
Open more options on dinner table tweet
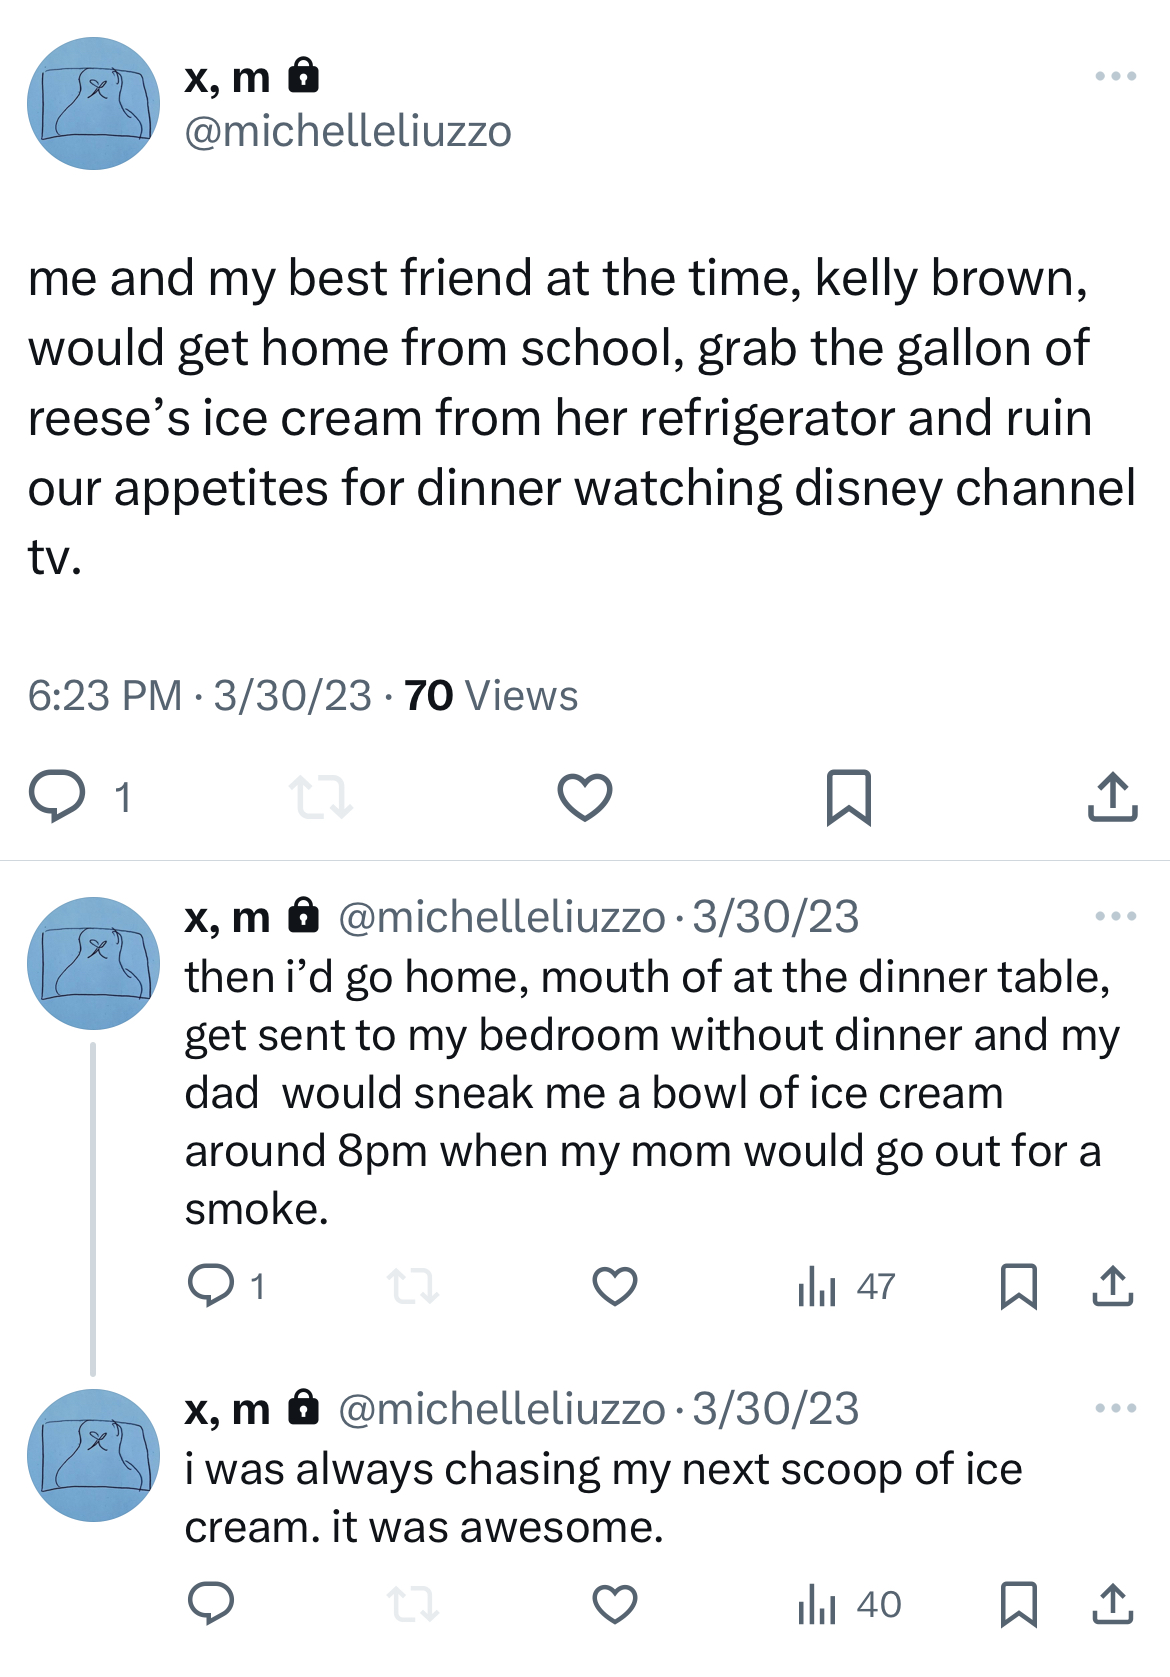pyautogui.click(x=1115, y=916)
